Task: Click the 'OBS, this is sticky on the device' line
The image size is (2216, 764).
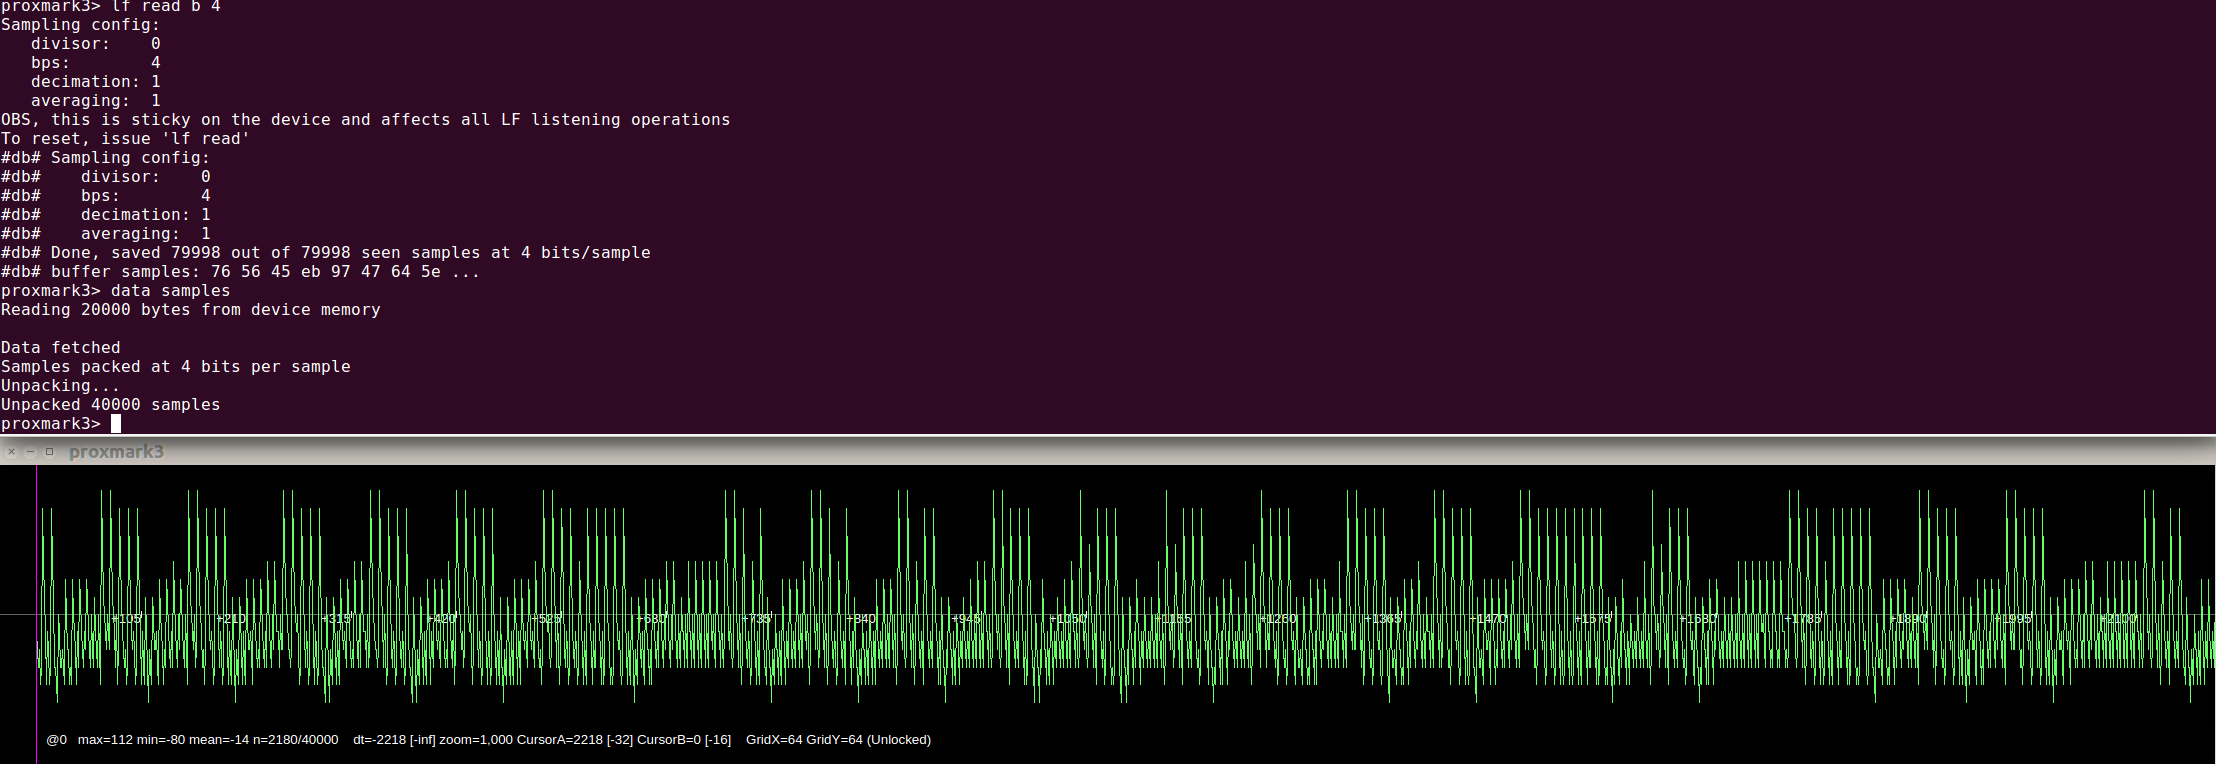Action: 366,120
